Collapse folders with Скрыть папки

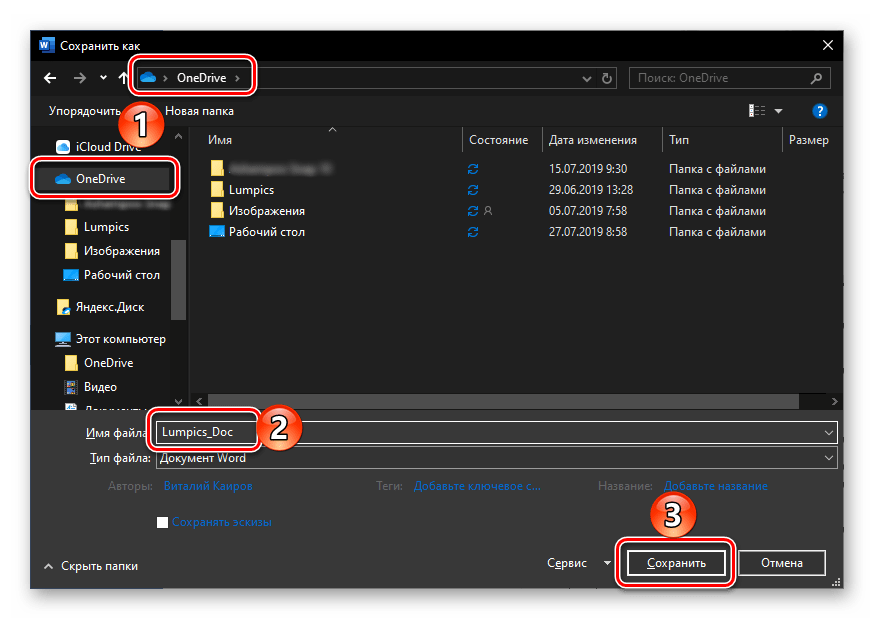click(91, 566)
